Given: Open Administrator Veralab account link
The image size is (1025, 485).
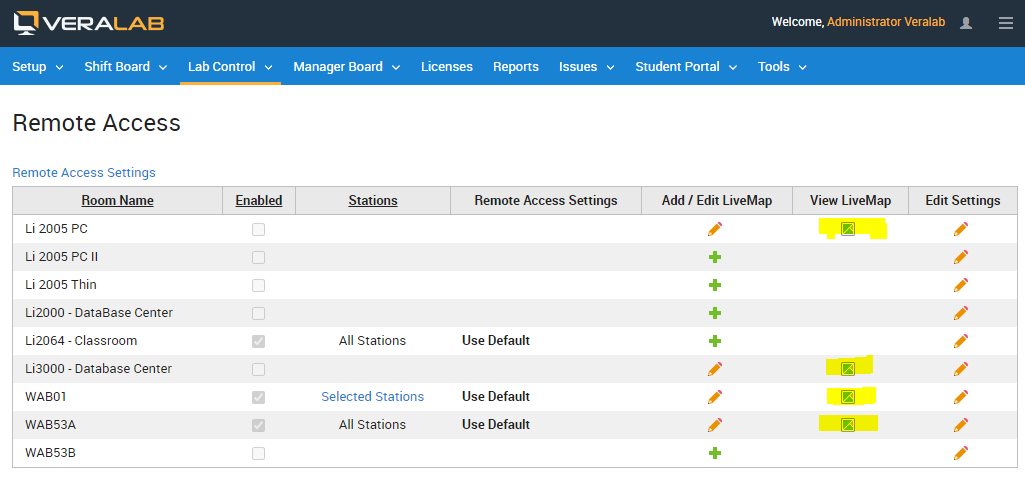Looking at the screenshot, I should 886,22.
